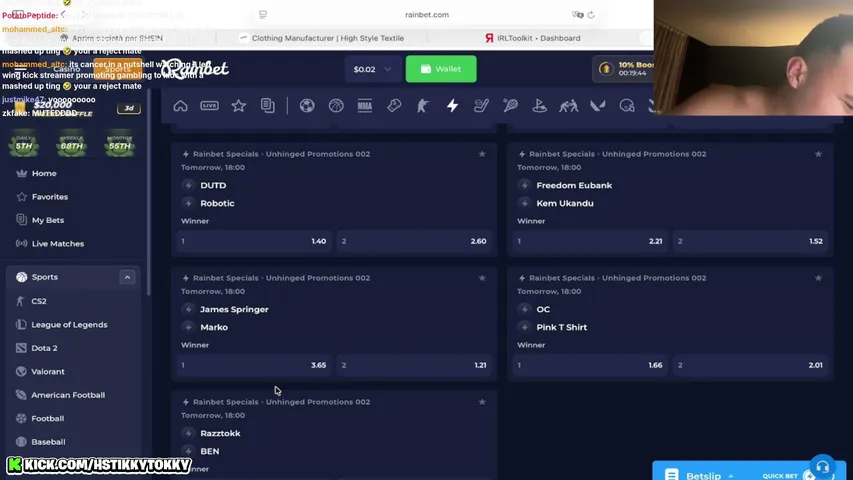Open the live support headset icon
853x480 pixels.
823,466
